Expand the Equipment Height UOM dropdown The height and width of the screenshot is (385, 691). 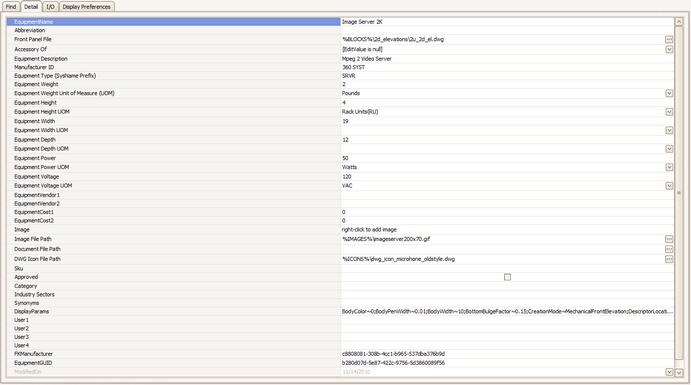pos(669,112)
